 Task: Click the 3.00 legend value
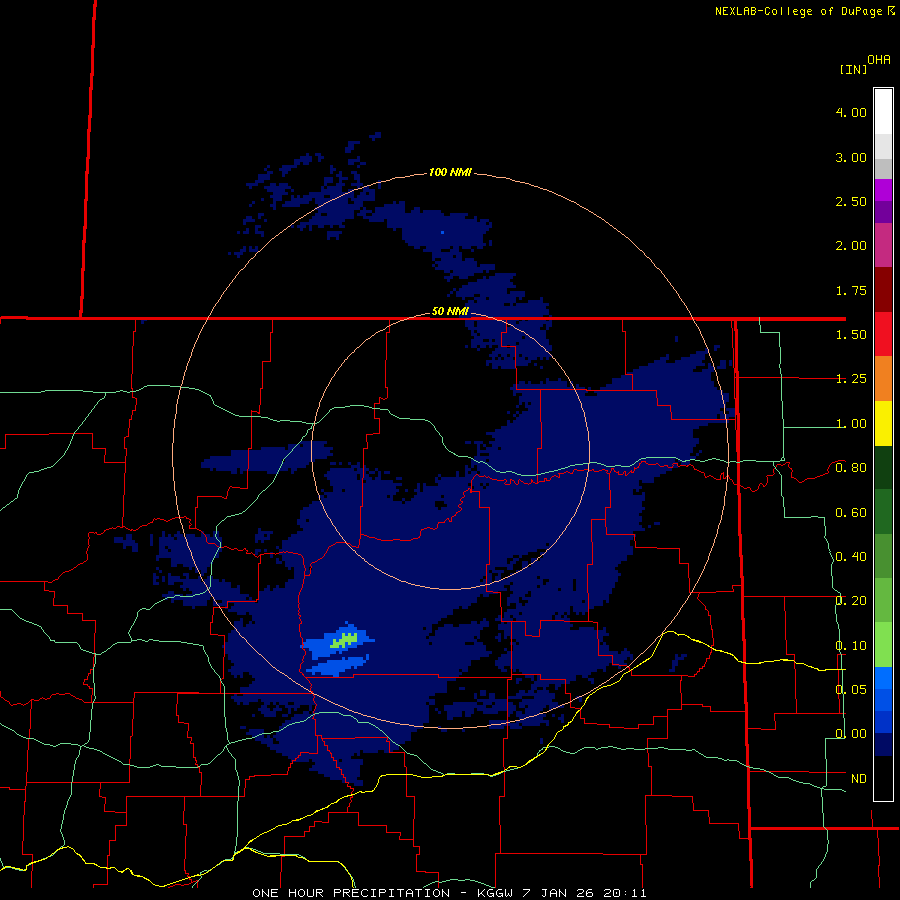(851, 157)
